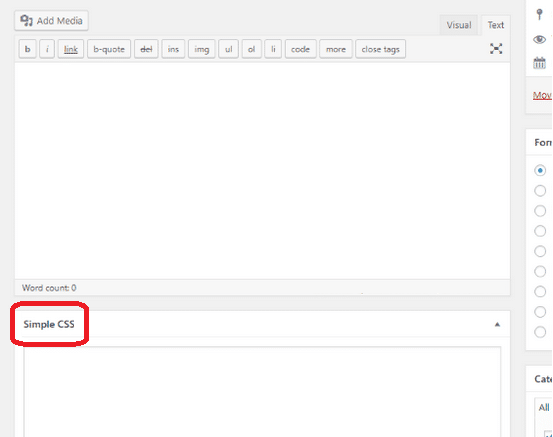Image resolution: width=553 pixels, height=437 pixels.
Task: Click the visibility eye icon
Action: (x=539, y=39)
